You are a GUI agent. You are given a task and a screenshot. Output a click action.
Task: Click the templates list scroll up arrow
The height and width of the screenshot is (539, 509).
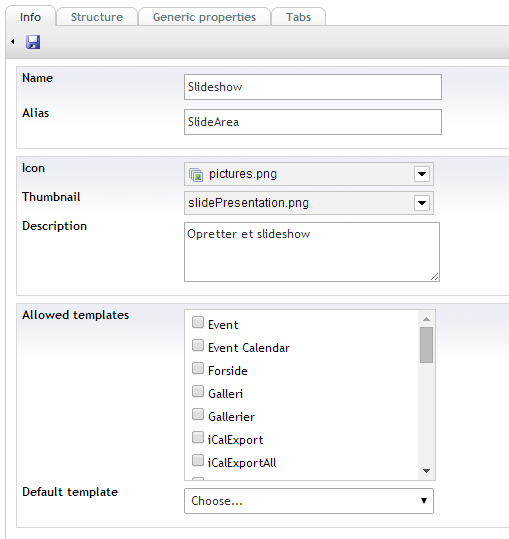coord(427,319)
